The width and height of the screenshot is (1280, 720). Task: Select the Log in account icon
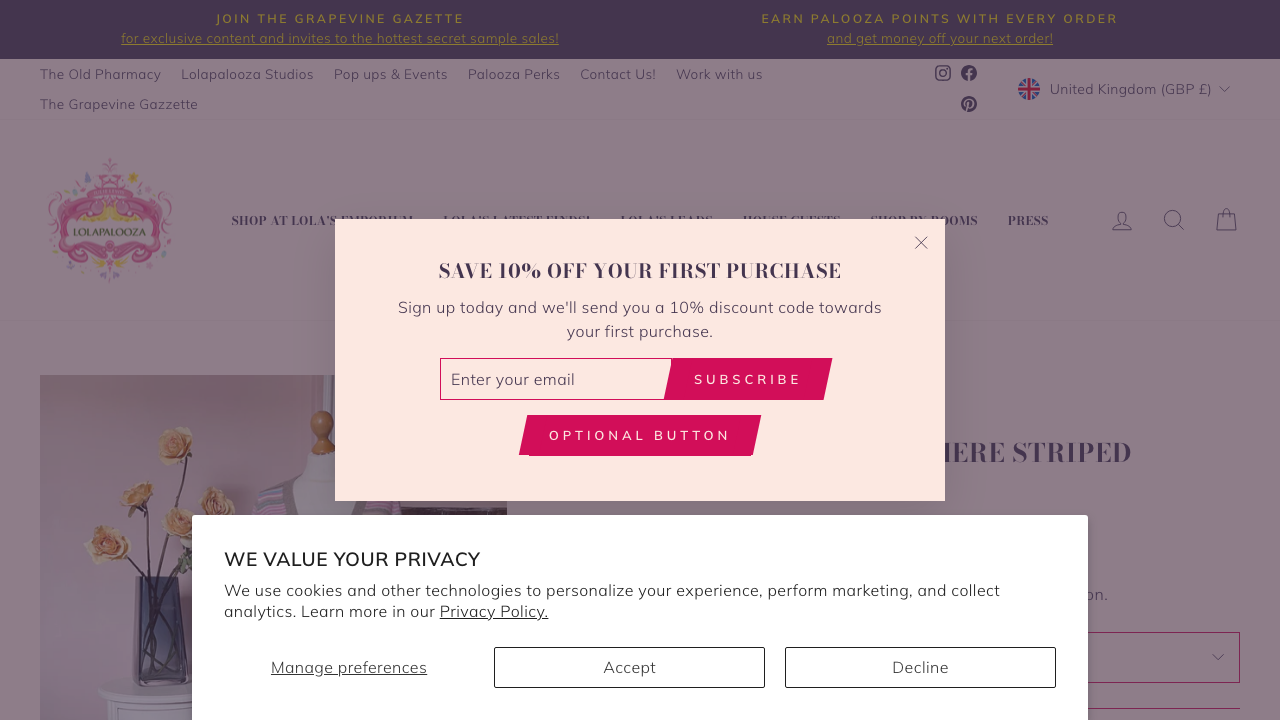[1122, 219]
